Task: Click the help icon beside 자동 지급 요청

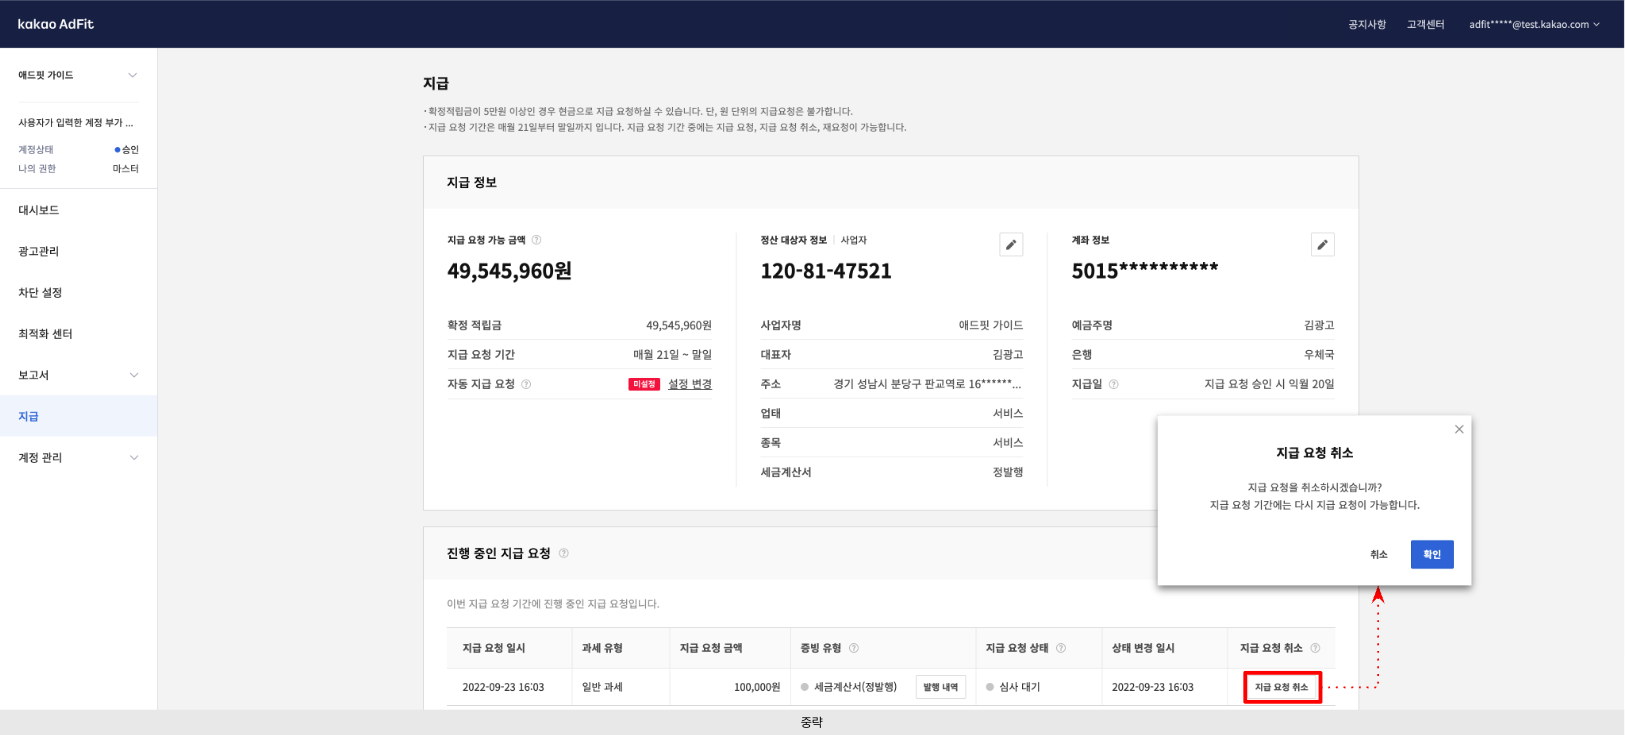Action: pyautogui.click(x=526, y=384)
